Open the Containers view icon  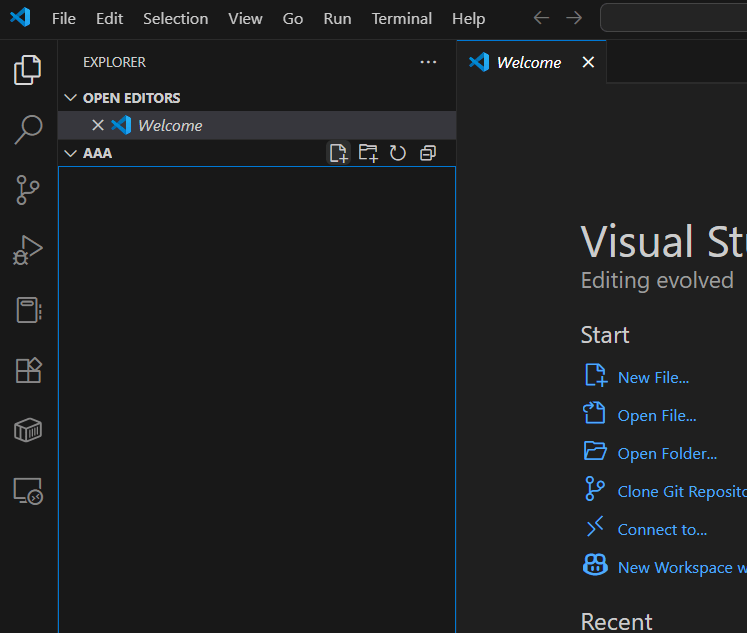click(28, 430)
